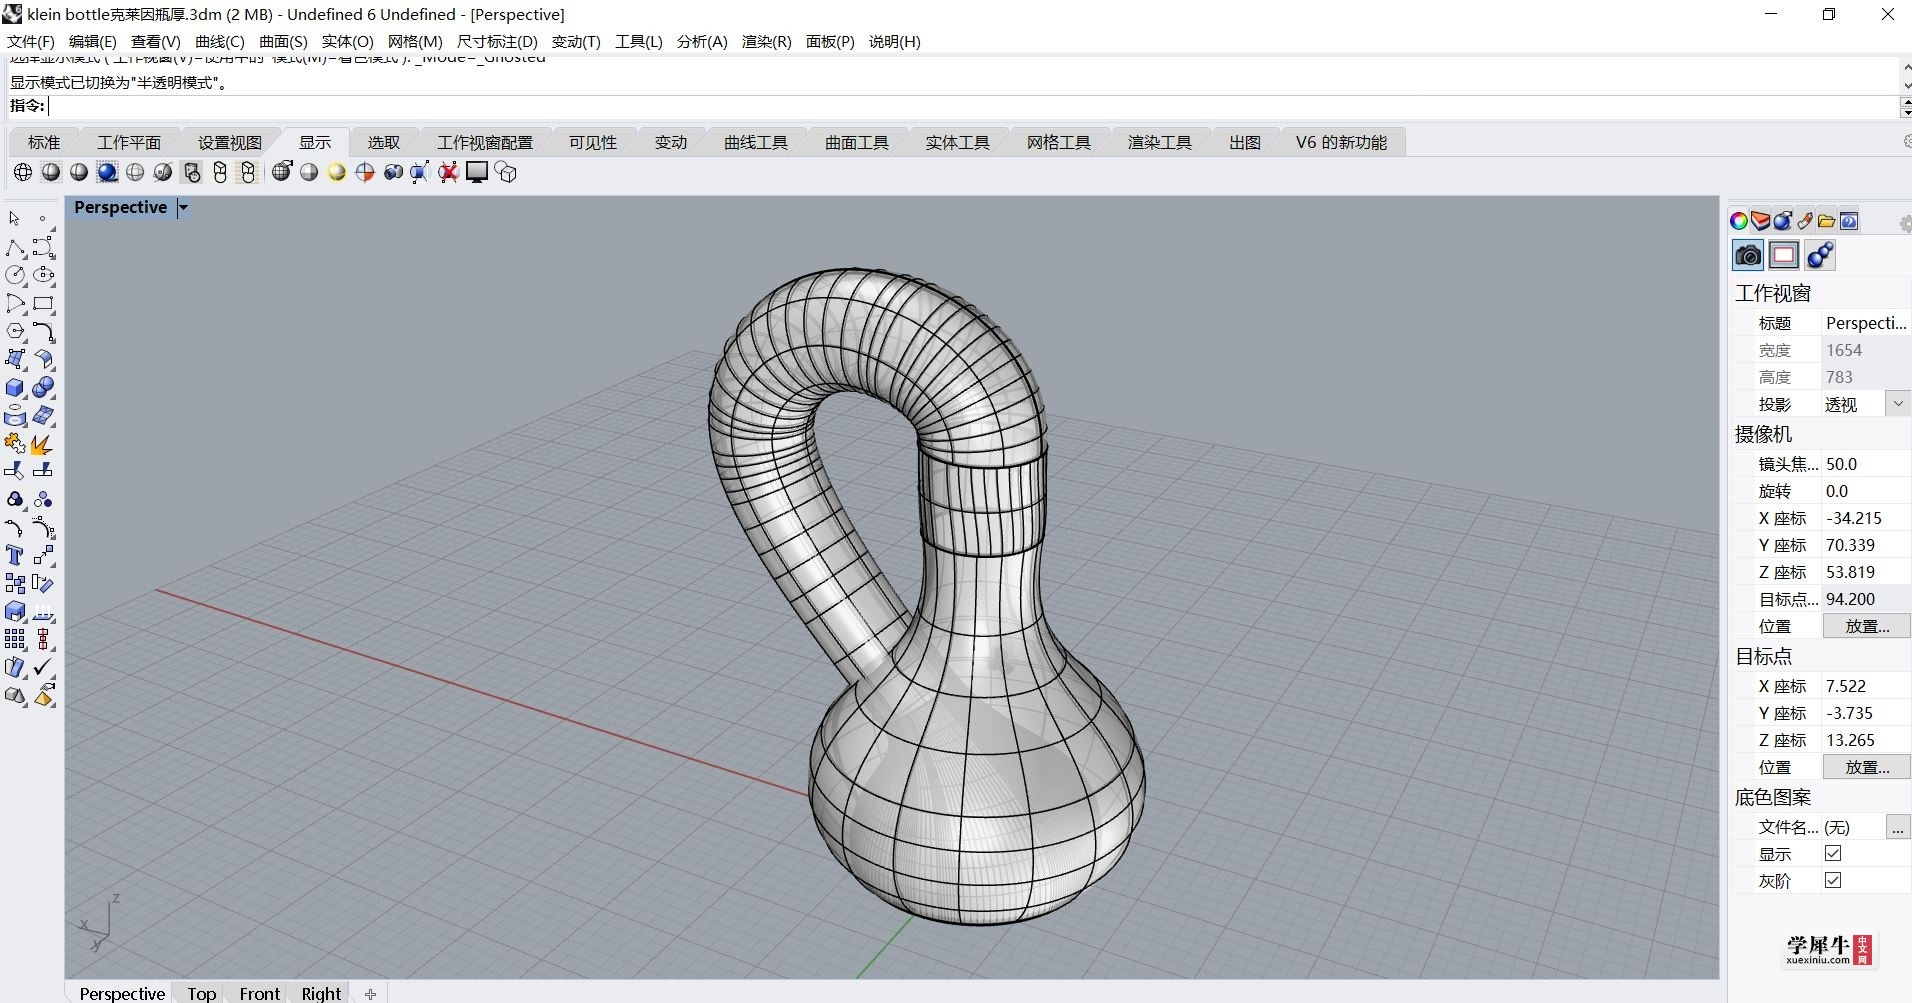Switch to the 标准 toolbar tab
Viewport: 1912px width, 1003px height.
(x=44, y=143)
